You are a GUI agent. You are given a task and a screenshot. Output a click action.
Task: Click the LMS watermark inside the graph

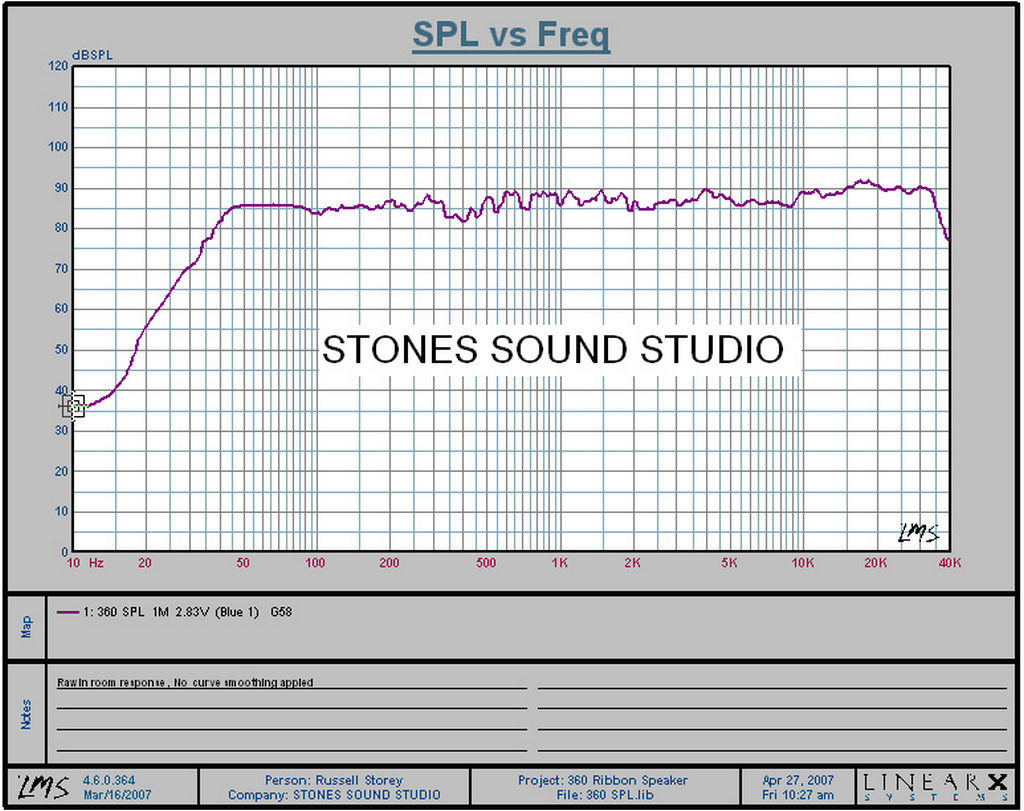[x=918, y=533]
